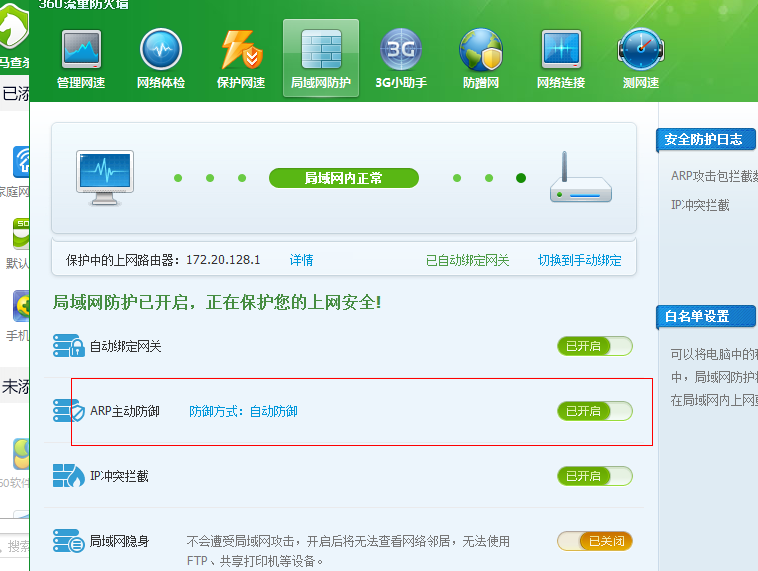758x571 pixels.
Task: Open 网络连接 network connections icon
Action: pyautogui.click(x=561, y=51)
